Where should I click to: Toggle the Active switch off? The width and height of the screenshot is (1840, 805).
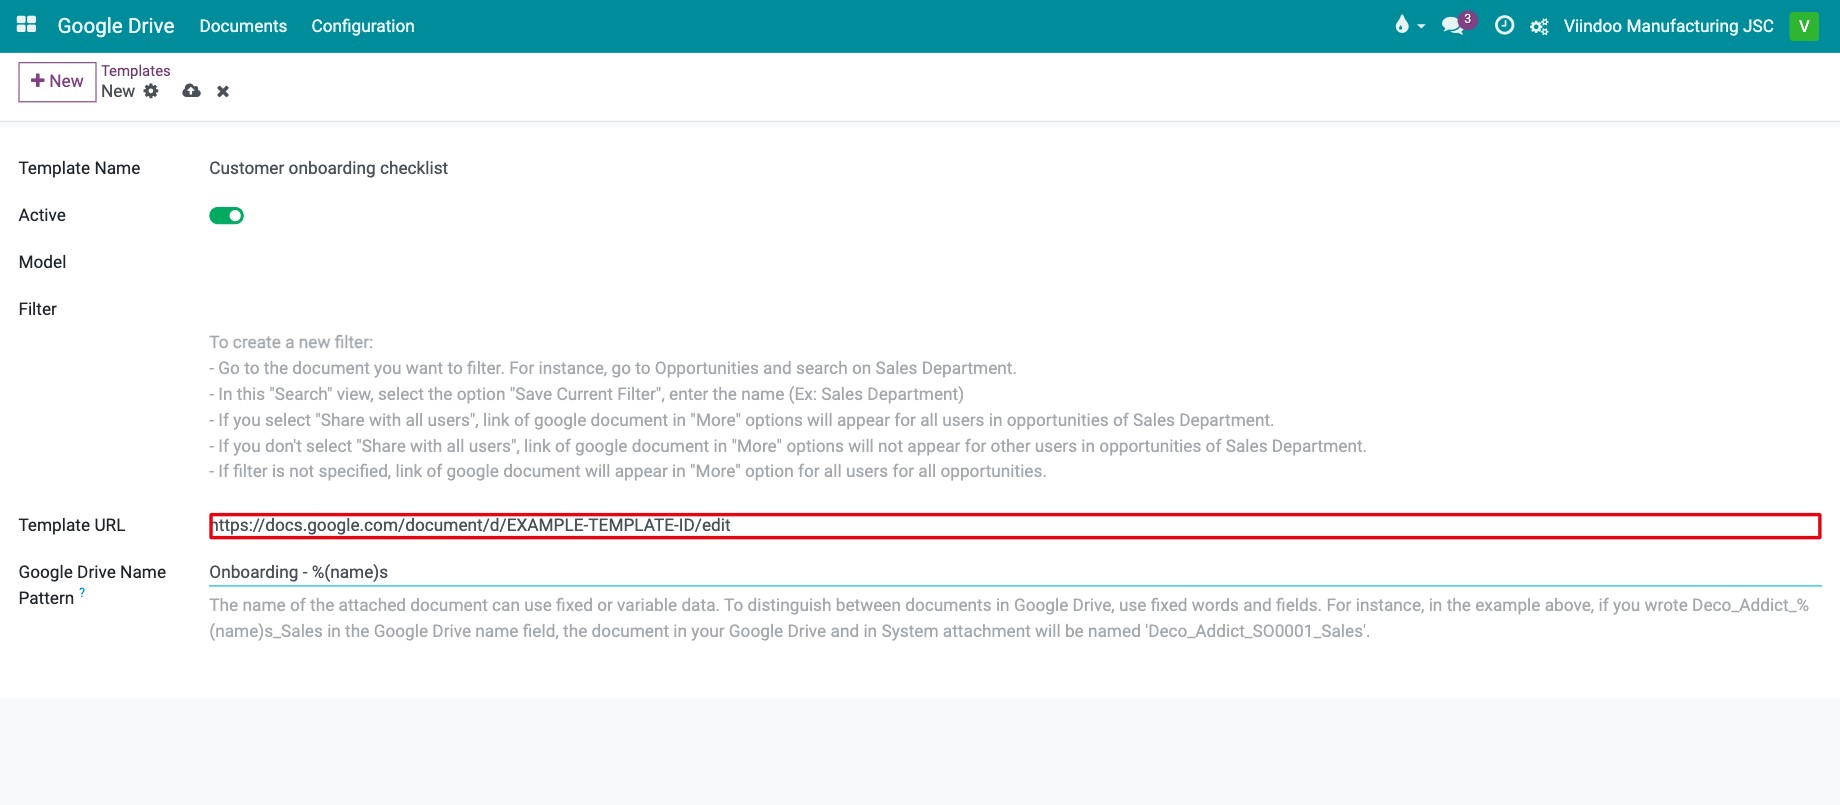click(226, 215)
